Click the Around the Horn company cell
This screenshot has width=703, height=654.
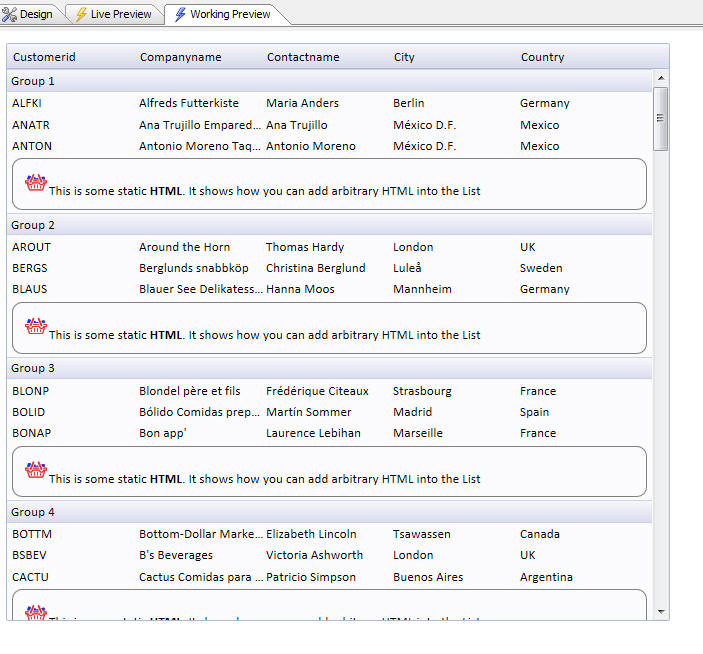click(x=184, y=247)
